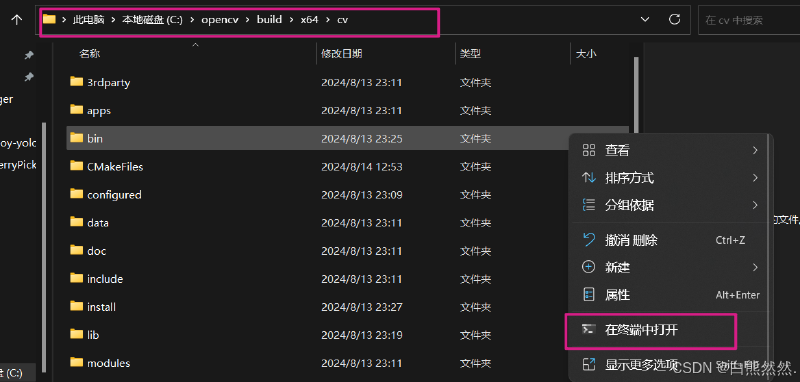
Task: Click the configured folder icon
Action: pyautogui.click(x=77, y=193)
